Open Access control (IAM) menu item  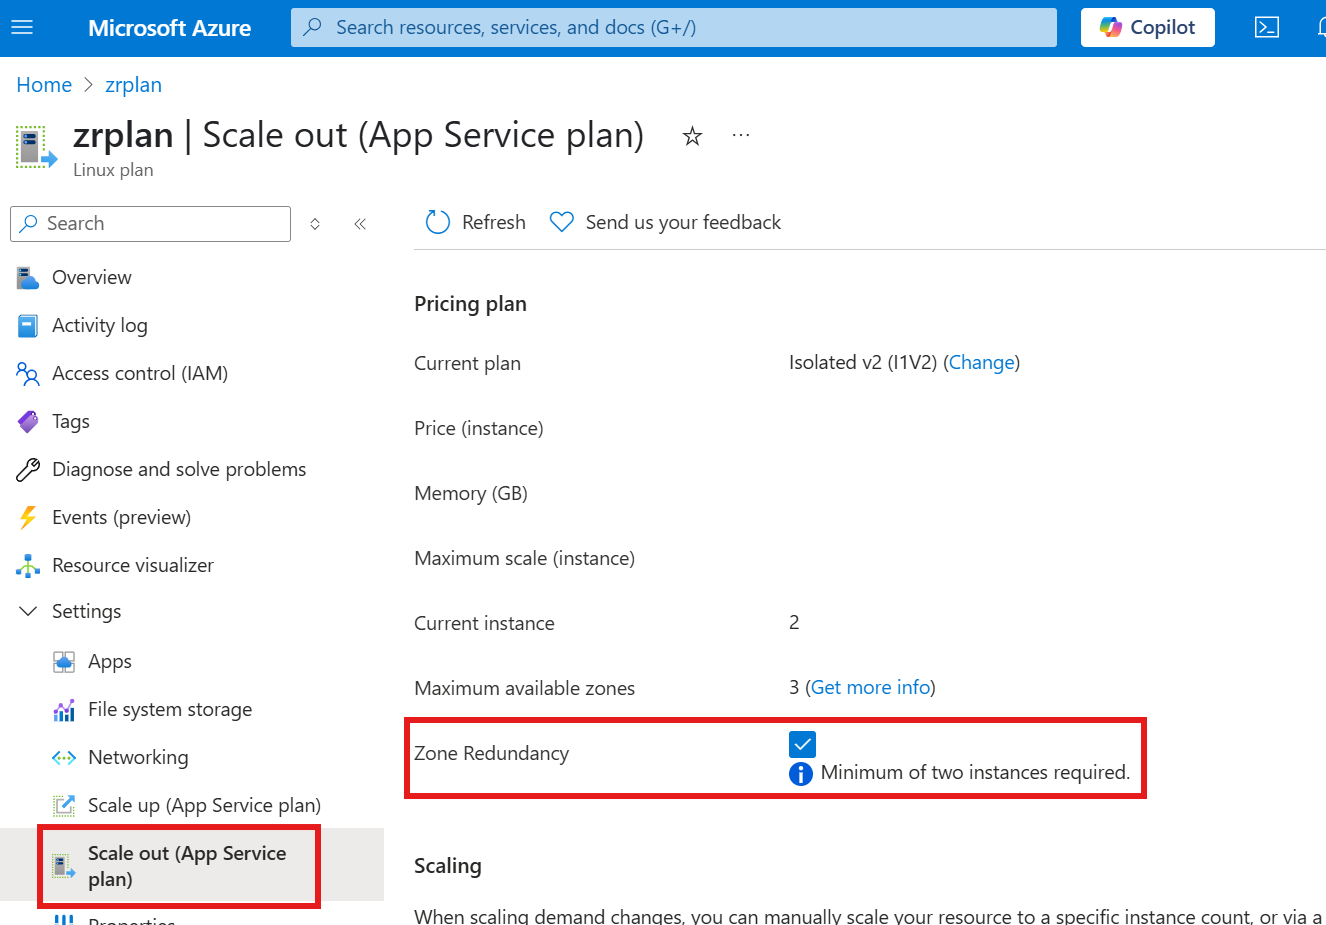[x=139, y=373]
